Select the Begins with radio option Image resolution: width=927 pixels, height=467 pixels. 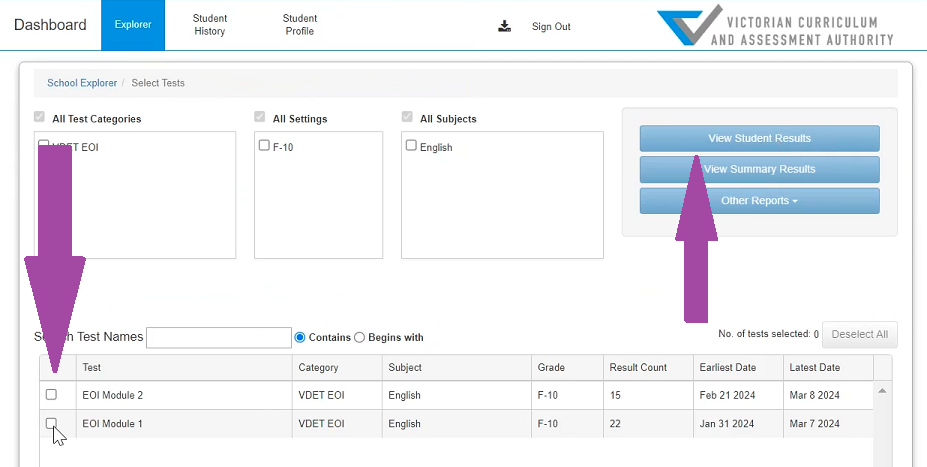[x=359, y=338]
